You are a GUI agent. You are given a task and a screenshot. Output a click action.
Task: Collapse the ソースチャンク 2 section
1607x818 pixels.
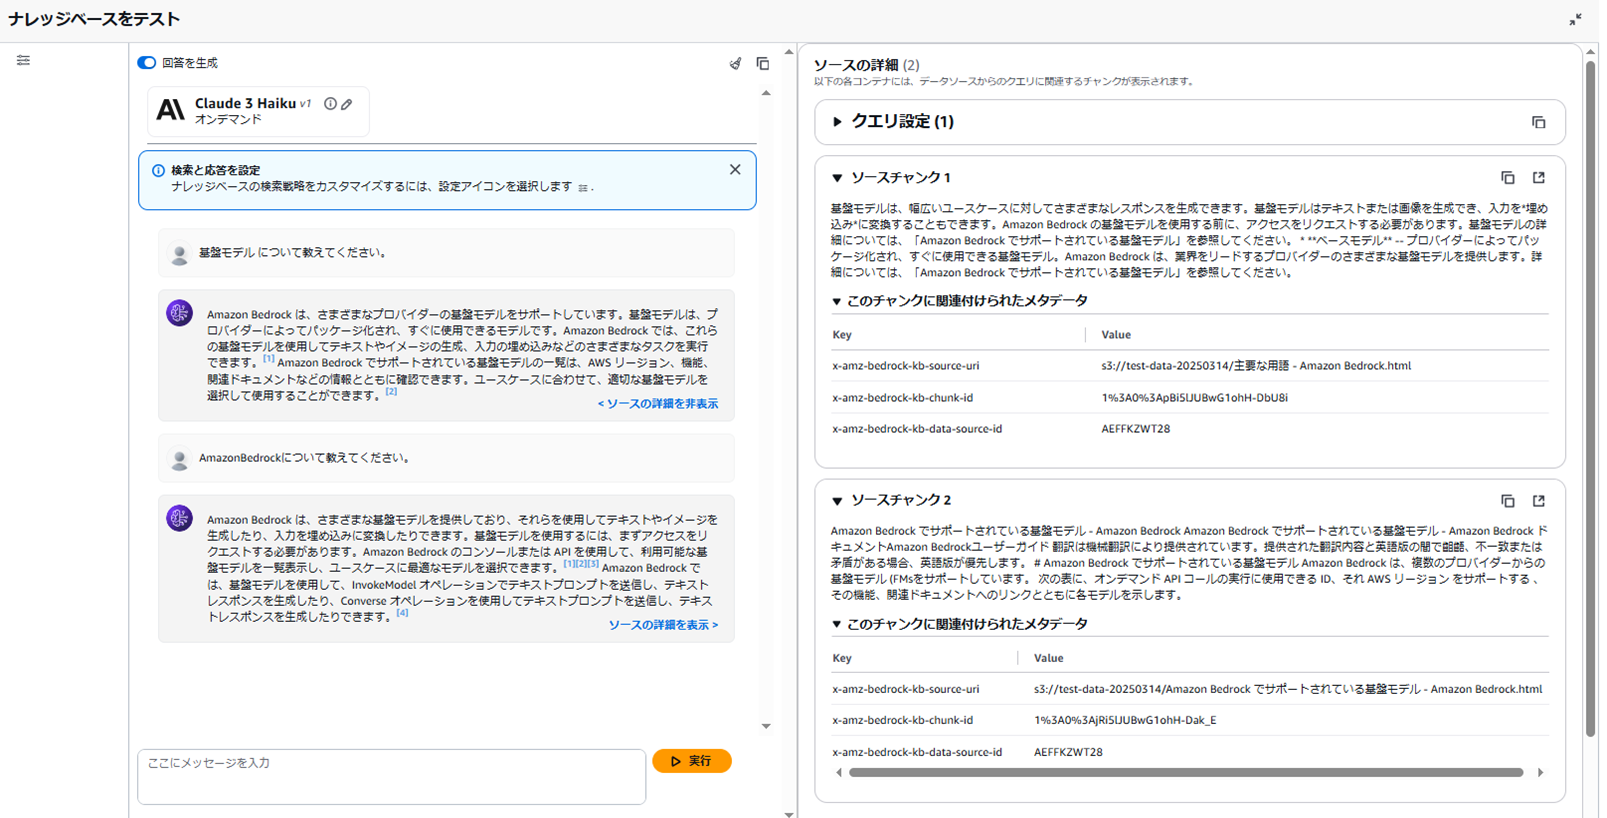[x=837, y=501]
